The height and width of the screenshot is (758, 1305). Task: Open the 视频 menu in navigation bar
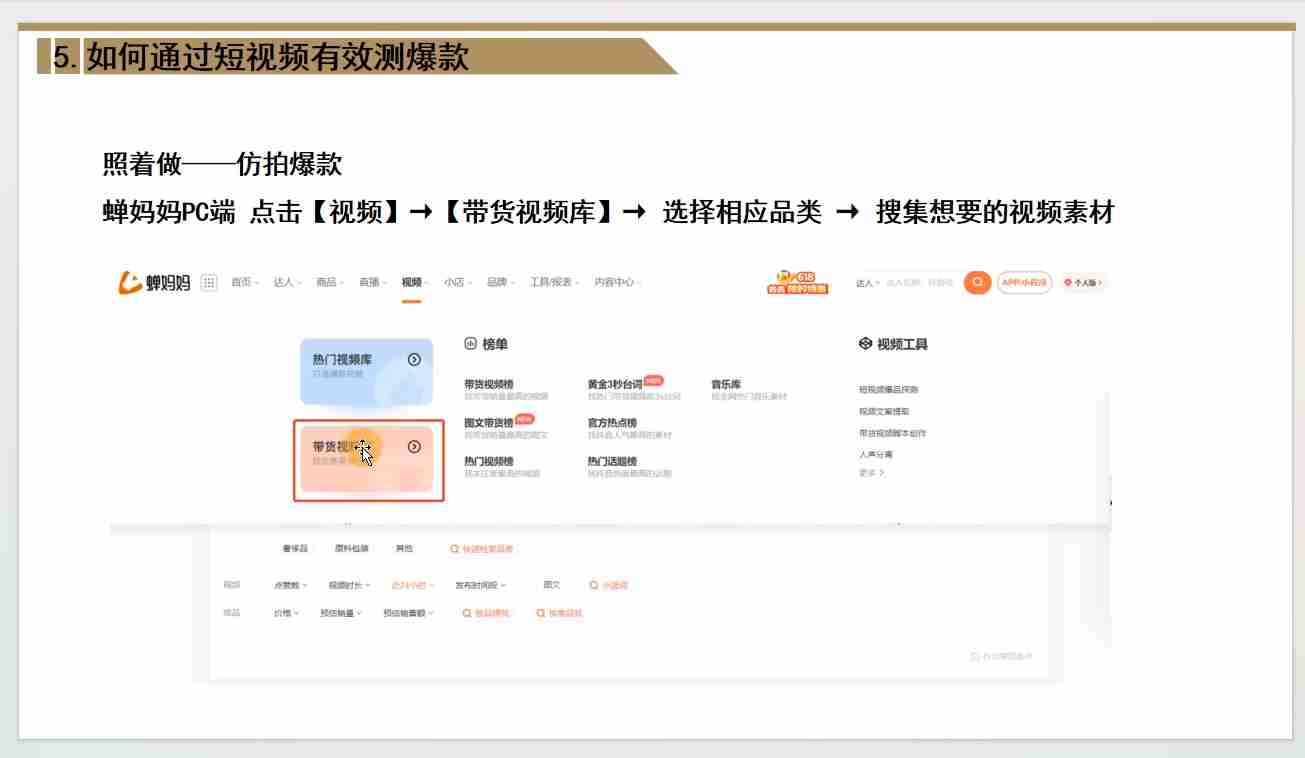pyautogui.click(x=414, y=283)
